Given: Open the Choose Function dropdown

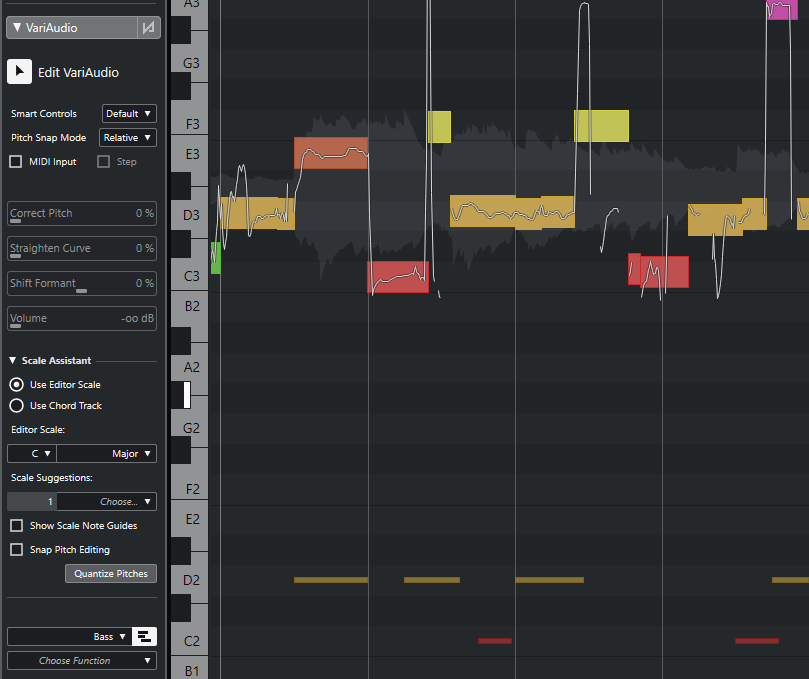Looking at the screenshot, I should [x=82, y=660].
